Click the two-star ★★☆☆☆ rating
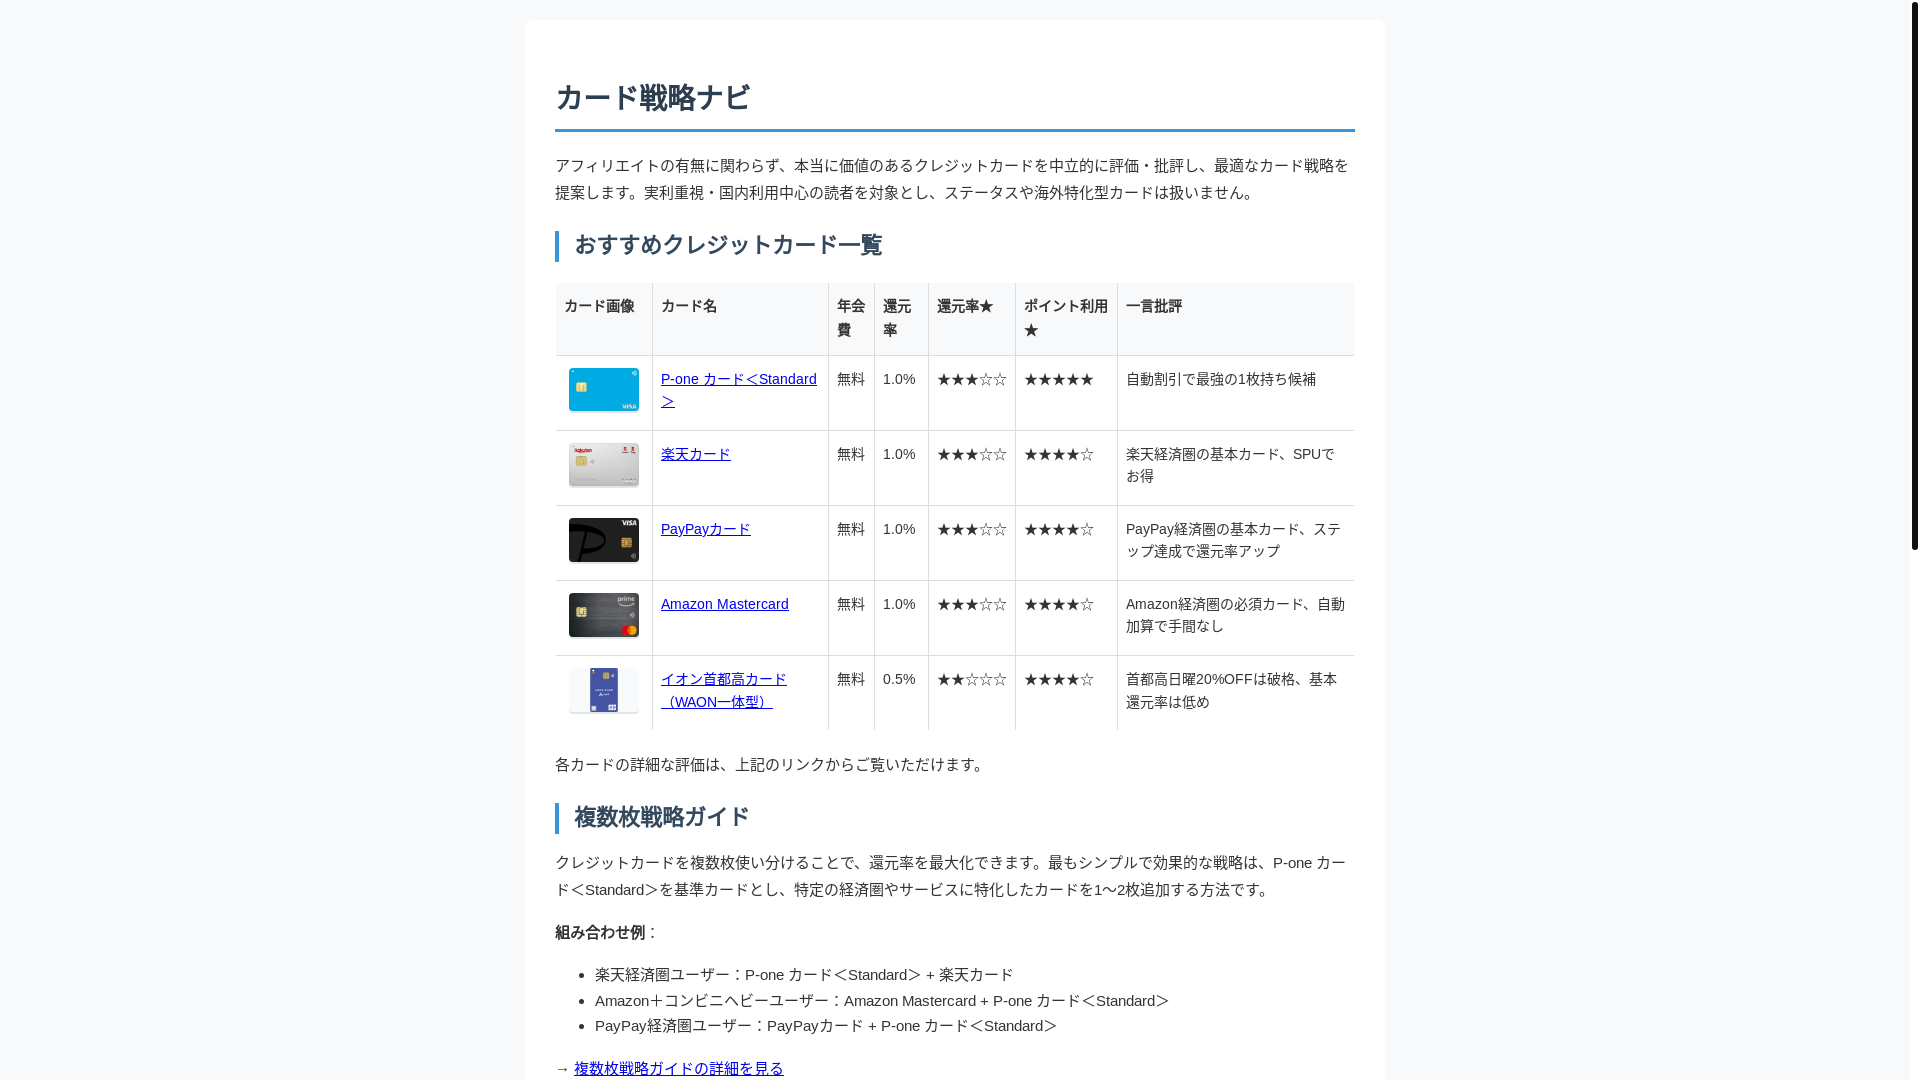The height and width of the screenshot is (1080, 1920). pyautogui.click(x=971, y=679)
